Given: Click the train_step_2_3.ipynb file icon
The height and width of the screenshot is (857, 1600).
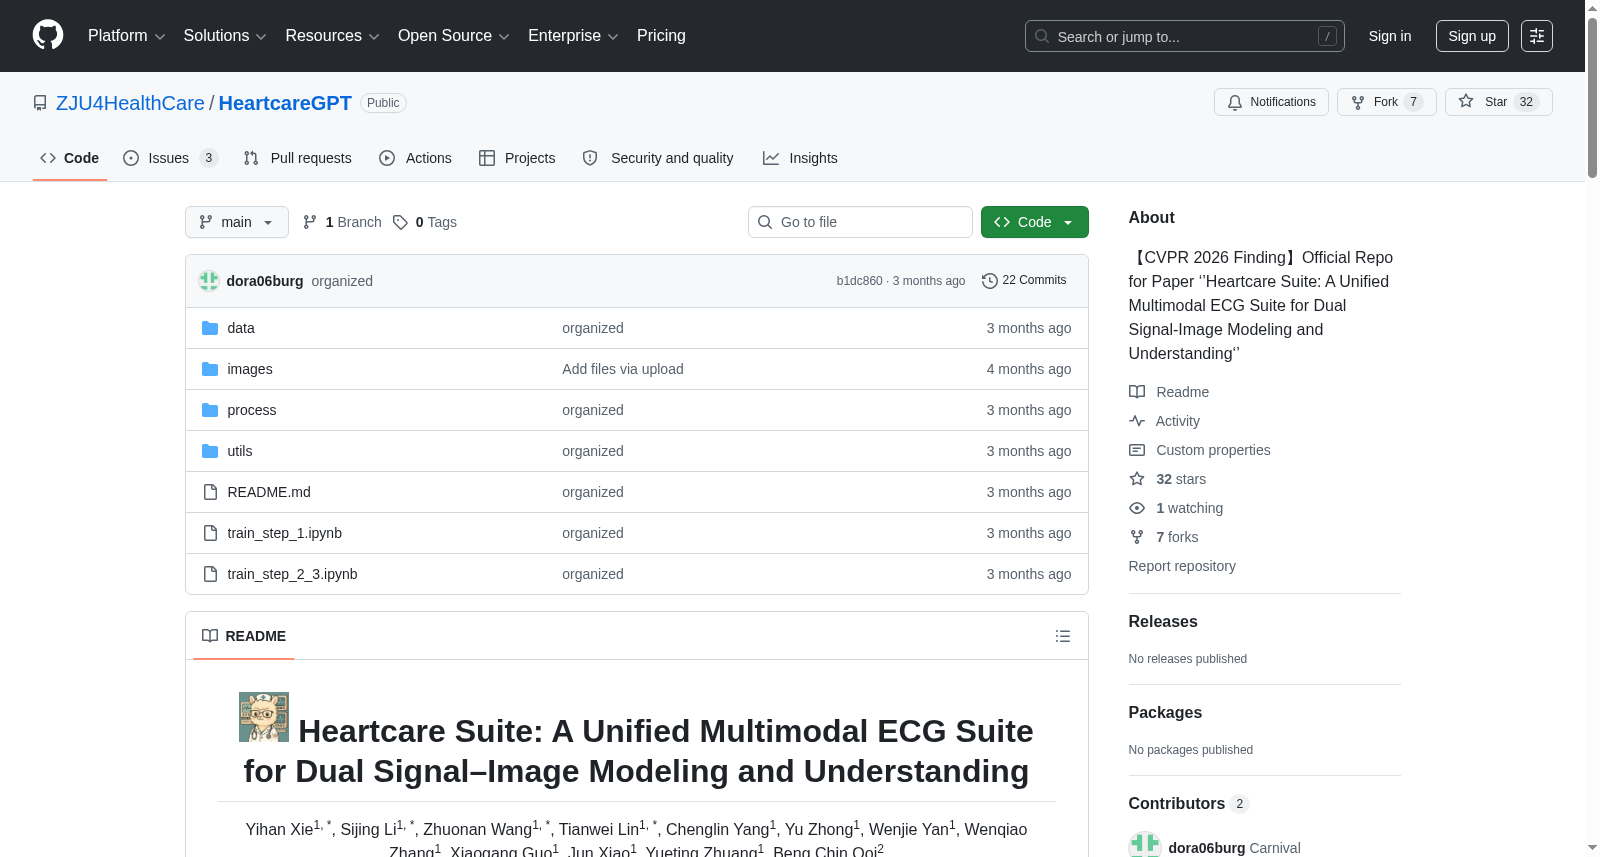Looking at the screenshot, I should [210, 574].
